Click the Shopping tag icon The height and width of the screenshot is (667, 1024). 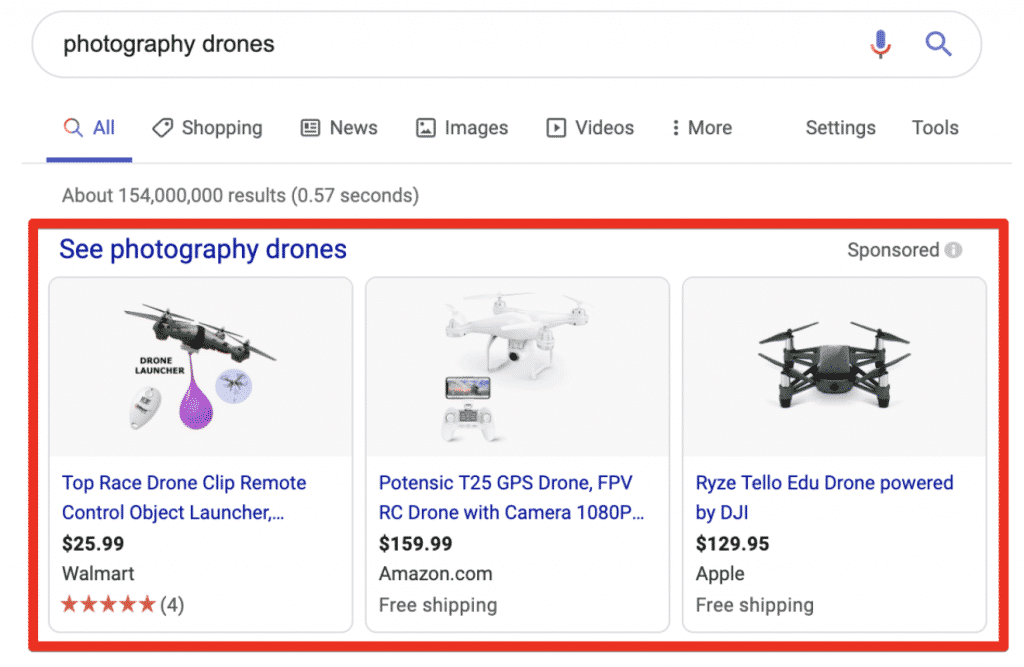click(163, 127)
